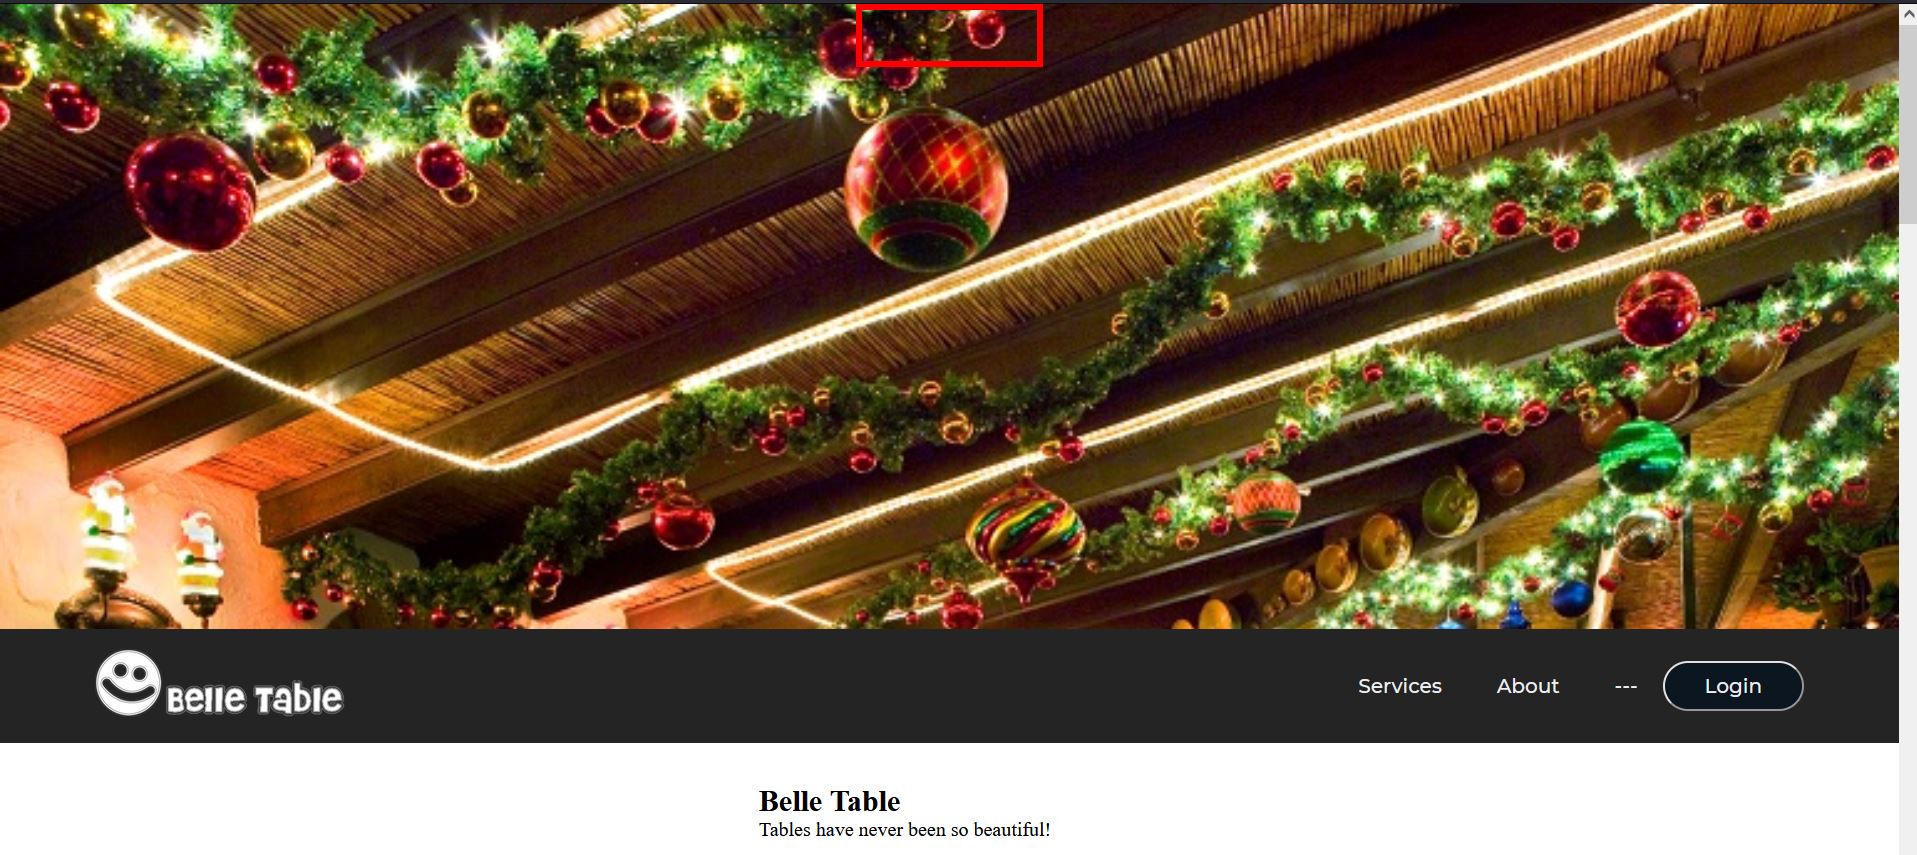Click the bold Belle Table heading
This screenshot has width=1917, height=855.
pos(829,801)
